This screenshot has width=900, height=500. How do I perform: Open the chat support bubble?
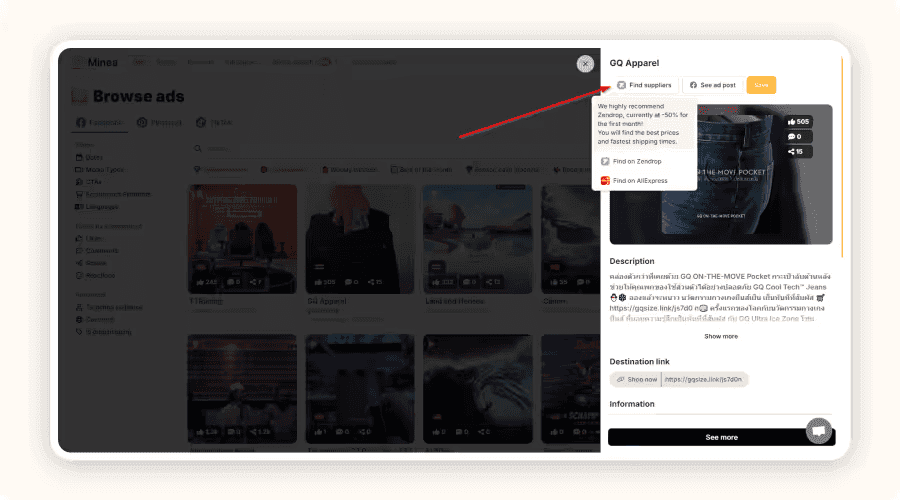(818, 431)
